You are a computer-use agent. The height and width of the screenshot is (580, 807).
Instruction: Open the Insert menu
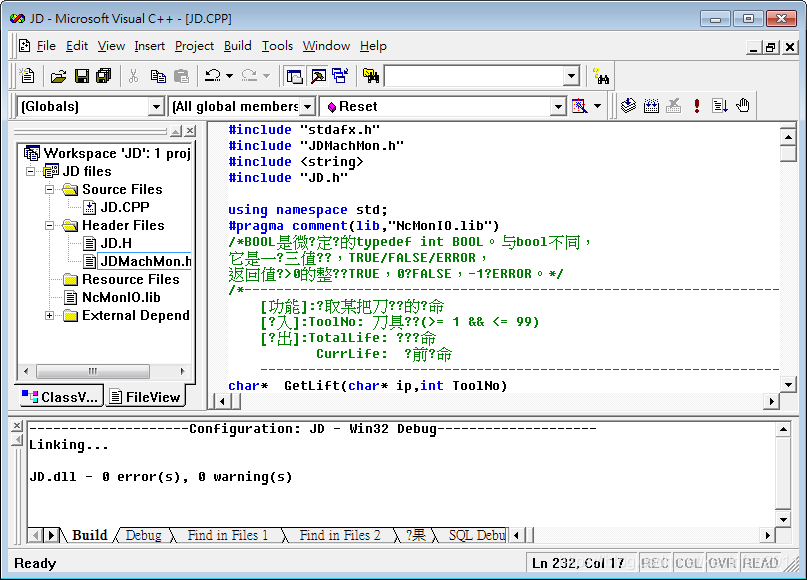tap(149, 46)
